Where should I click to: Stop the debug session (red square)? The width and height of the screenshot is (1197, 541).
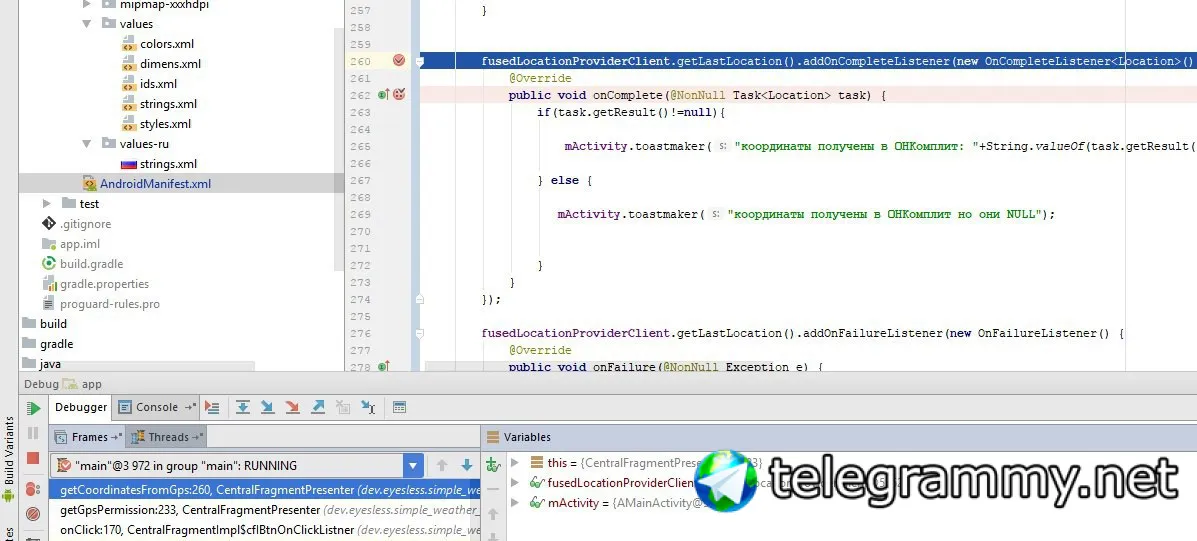tap(33, 458)
